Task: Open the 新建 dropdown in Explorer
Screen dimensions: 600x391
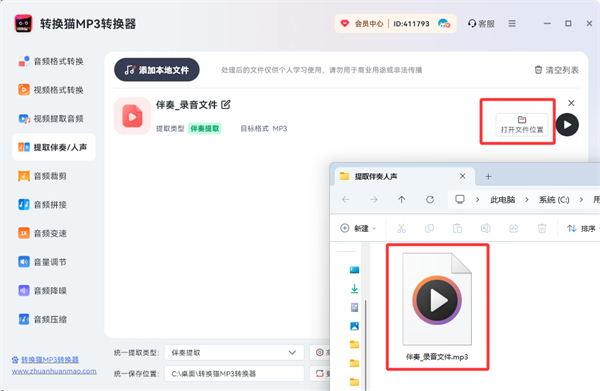Action: [x=358, y=228]
